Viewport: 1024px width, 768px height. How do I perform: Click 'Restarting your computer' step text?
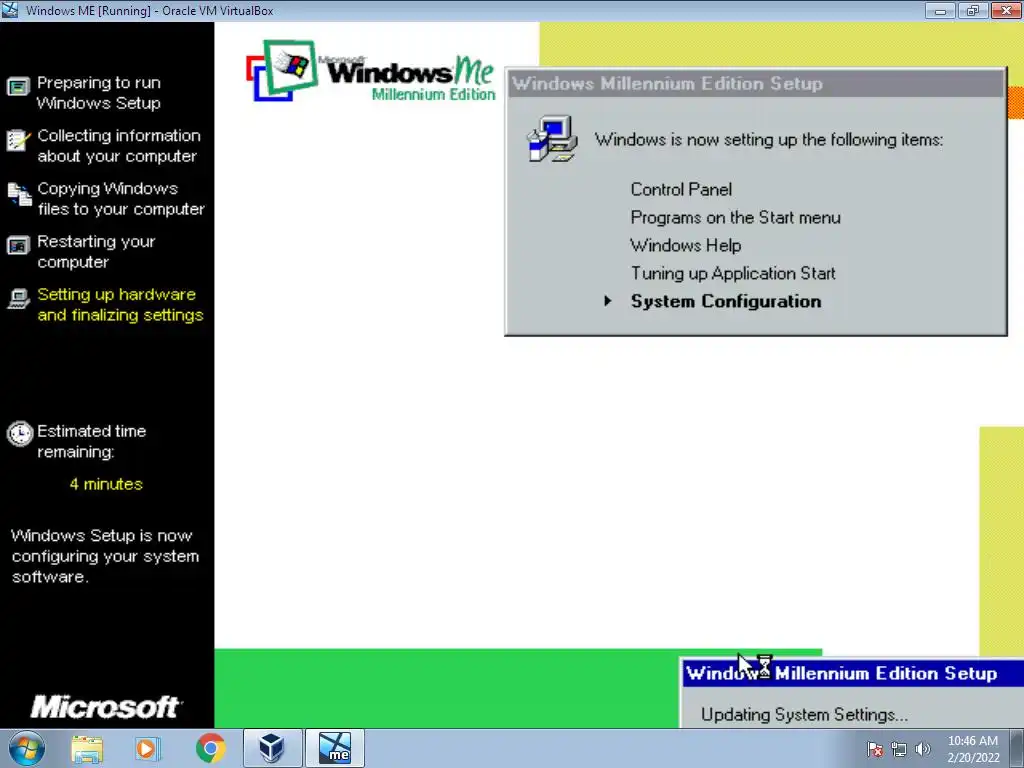click(96, 251)
